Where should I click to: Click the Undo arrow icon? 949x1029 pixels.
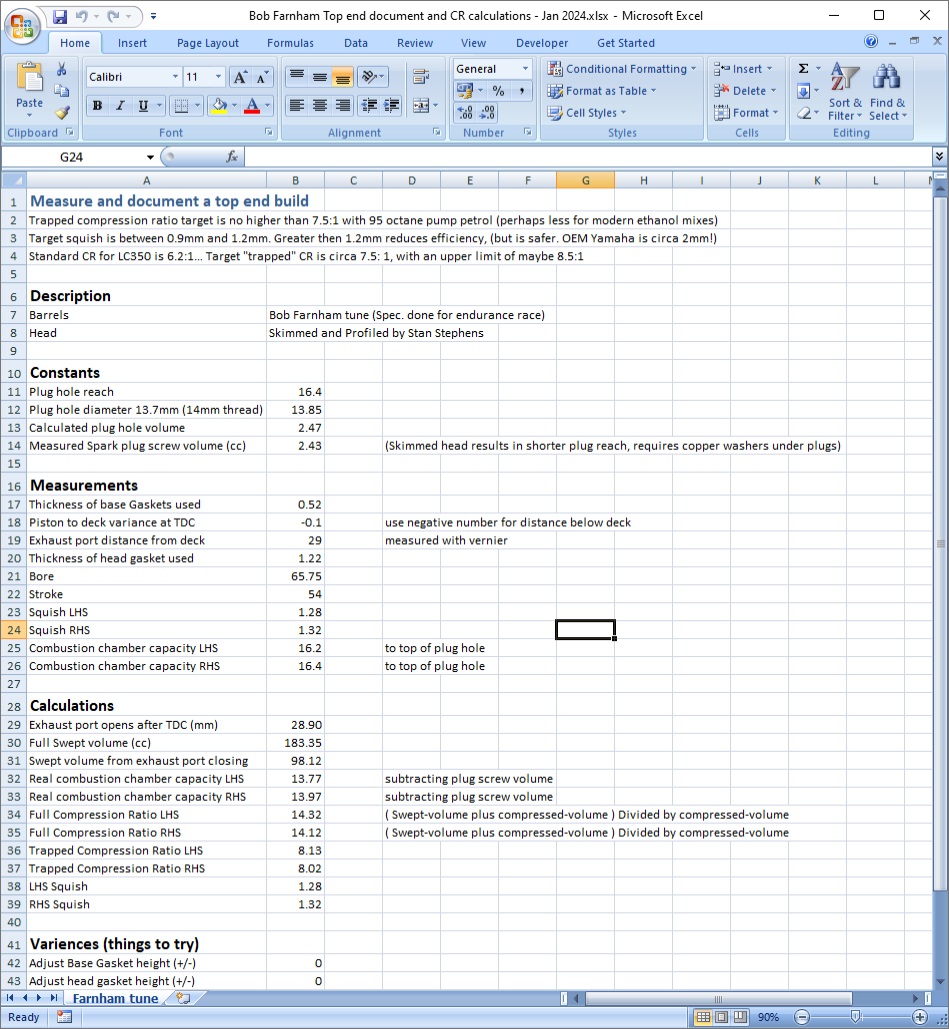click(x=82, y=16)
